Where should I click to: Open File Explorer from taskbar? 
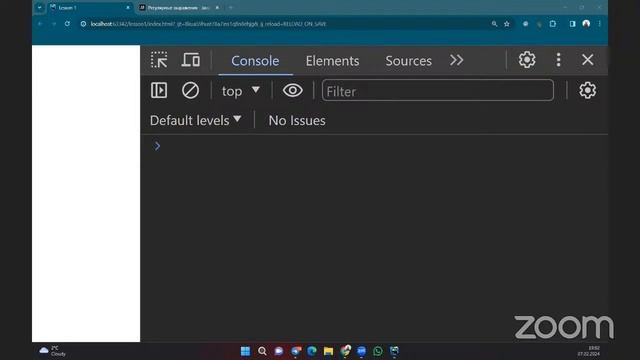(x=328, y=351)
